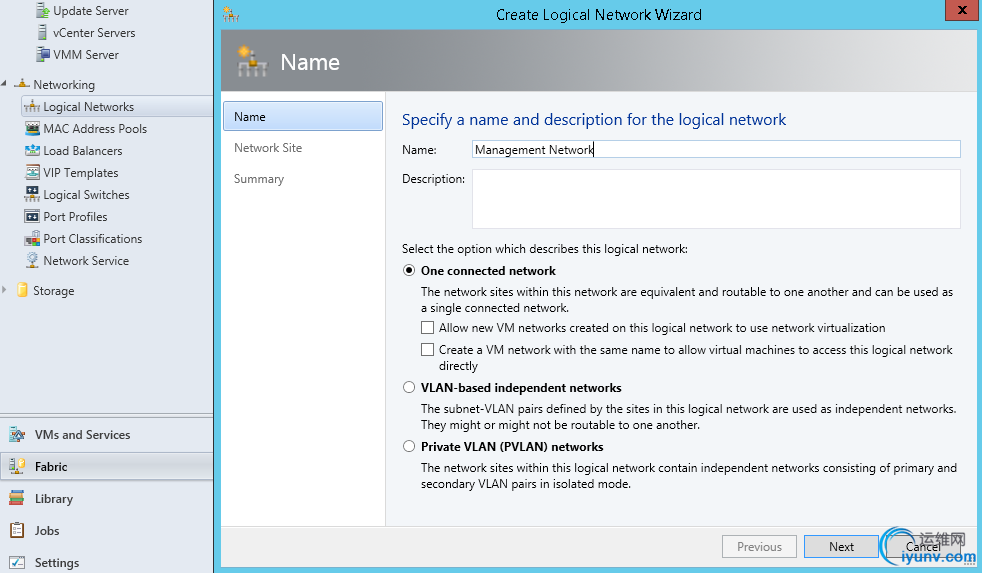Select Network Service tree item

(x=86, y=261)
